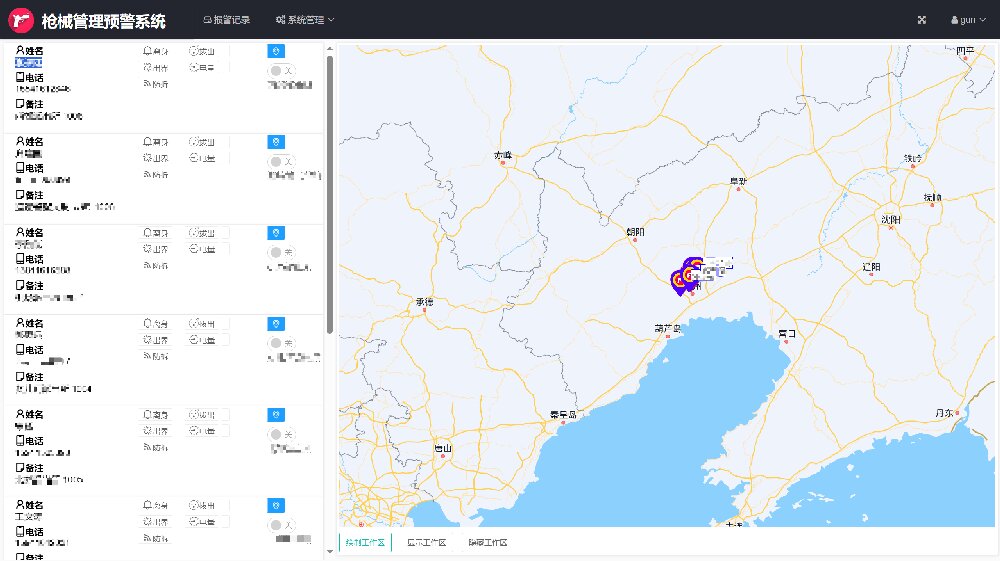The width and height of the screenshot is (1000, 562).
Task: Open the 报警记录 menu item
Action: 226,20
